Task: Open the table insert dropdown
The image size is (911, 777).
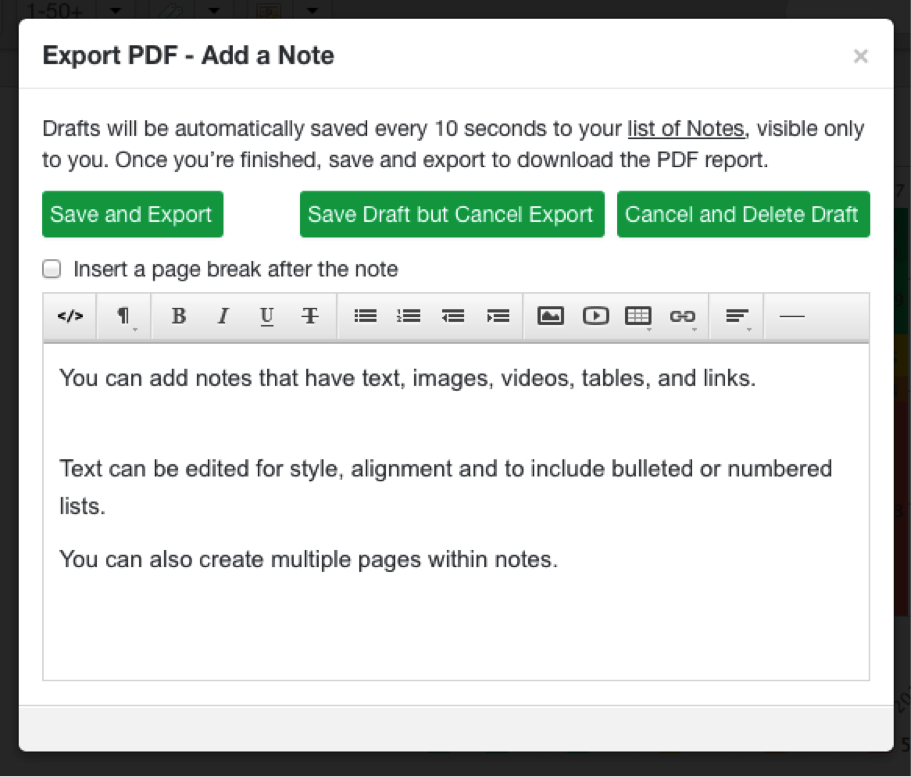Action: (x=639, y=316)
